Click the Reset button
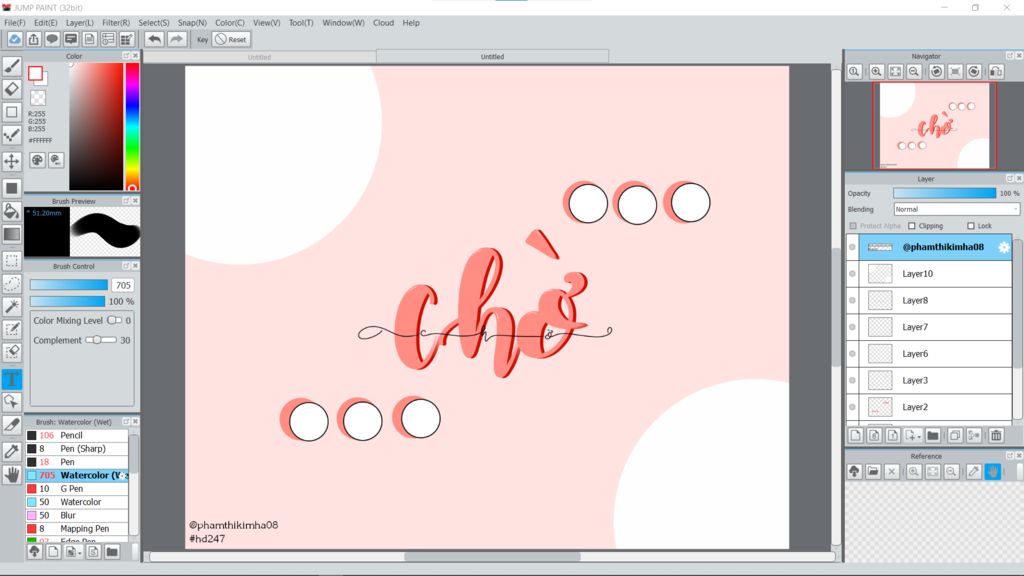This screenshot has height=576, width=1024. tap(231, 39)
